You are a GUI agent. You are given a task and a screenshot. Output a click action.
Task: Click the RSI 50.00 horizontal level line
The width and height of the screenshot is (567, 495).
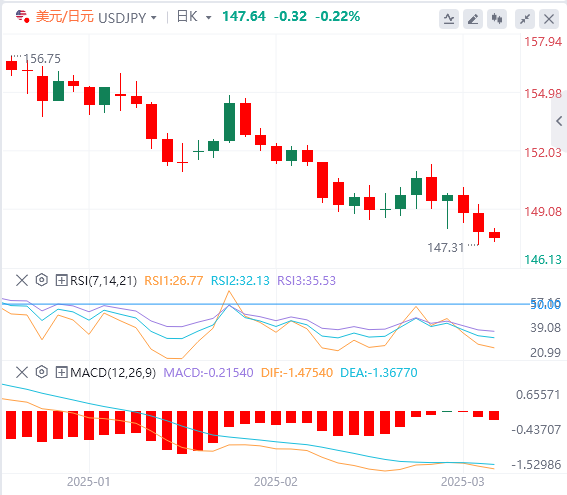click(266, 304)
